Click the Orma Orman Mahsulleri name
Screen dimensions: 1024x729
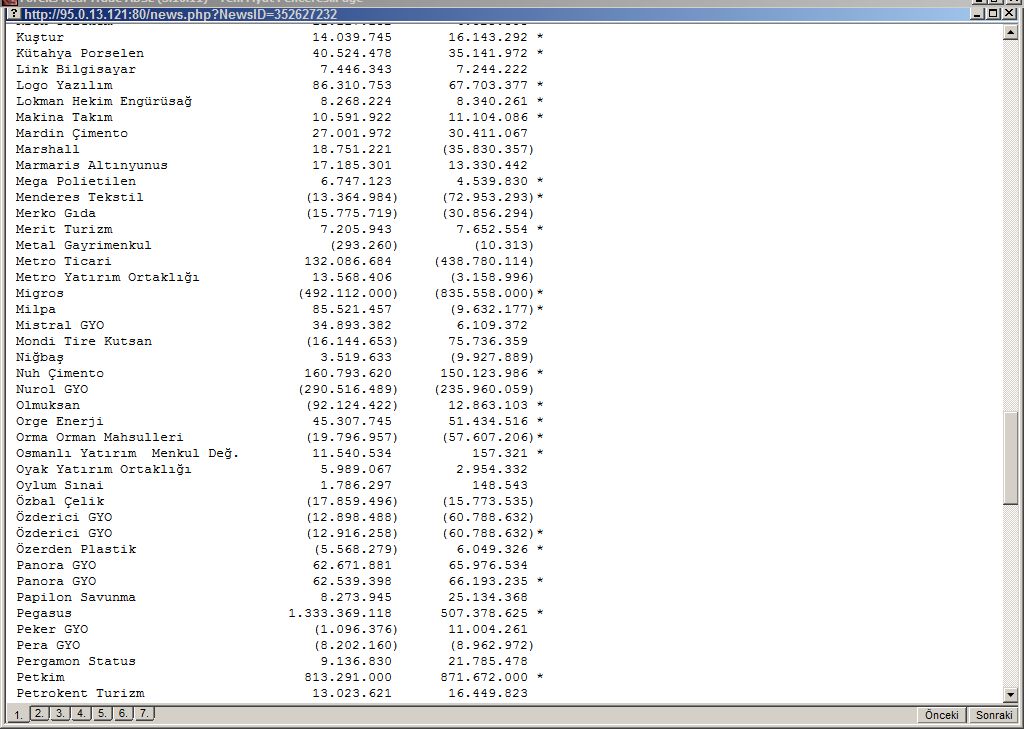point(100,437)
